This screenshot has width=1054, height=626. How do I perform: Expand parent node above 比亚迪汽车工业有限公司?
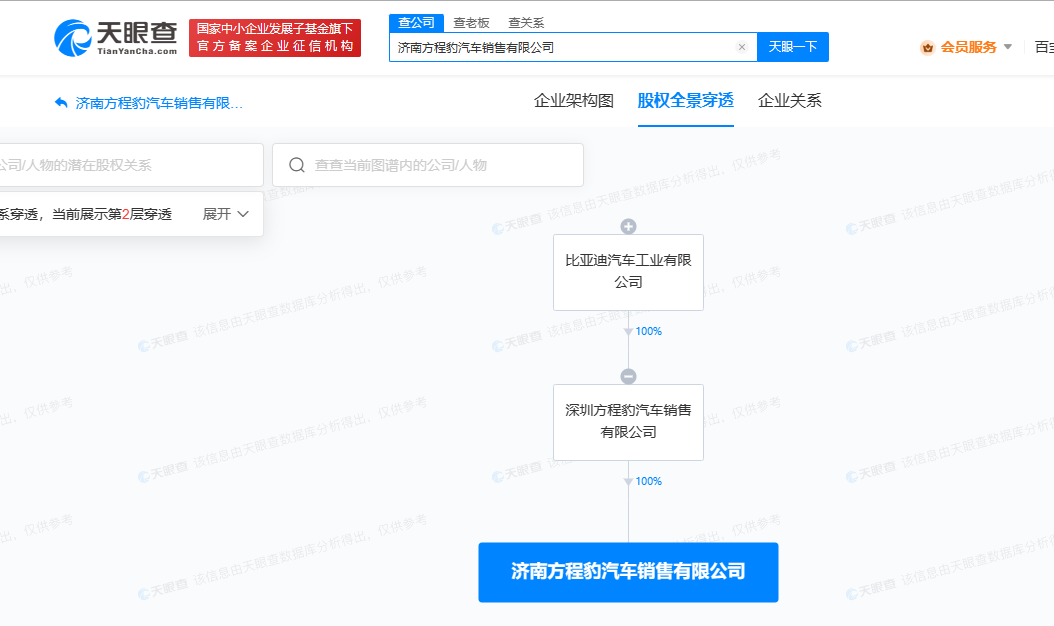[x=628, y=226]
